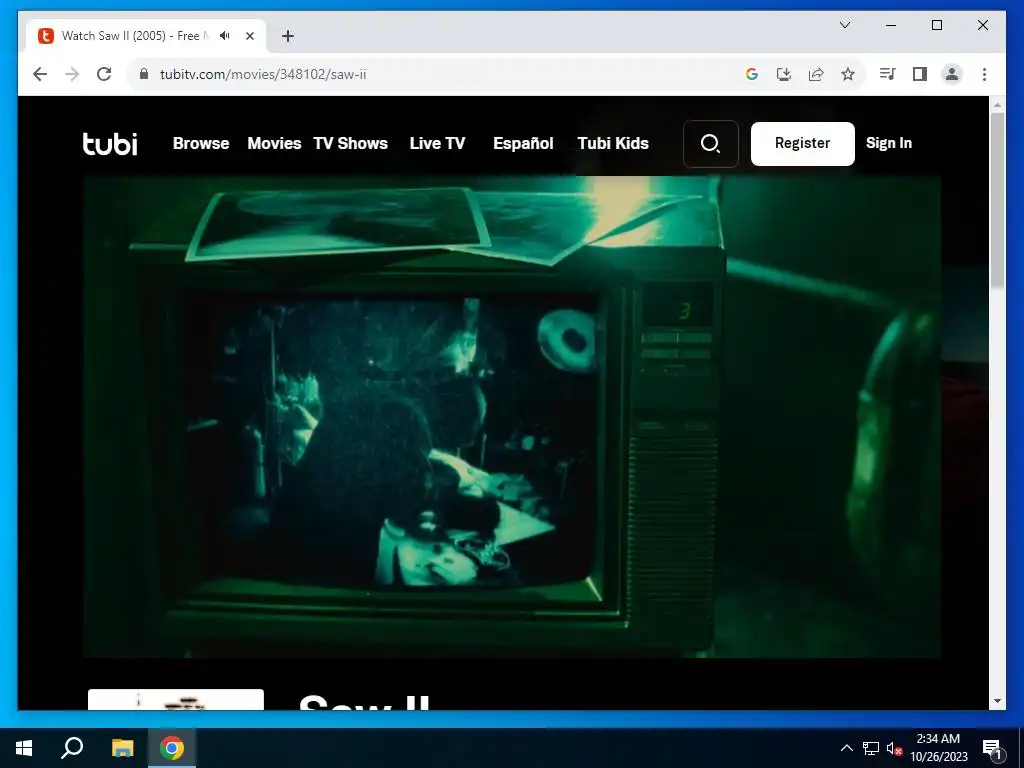Click the Saw II poster thumbnail
This screenshot has height=768, width=1024.
pos(176,699)
